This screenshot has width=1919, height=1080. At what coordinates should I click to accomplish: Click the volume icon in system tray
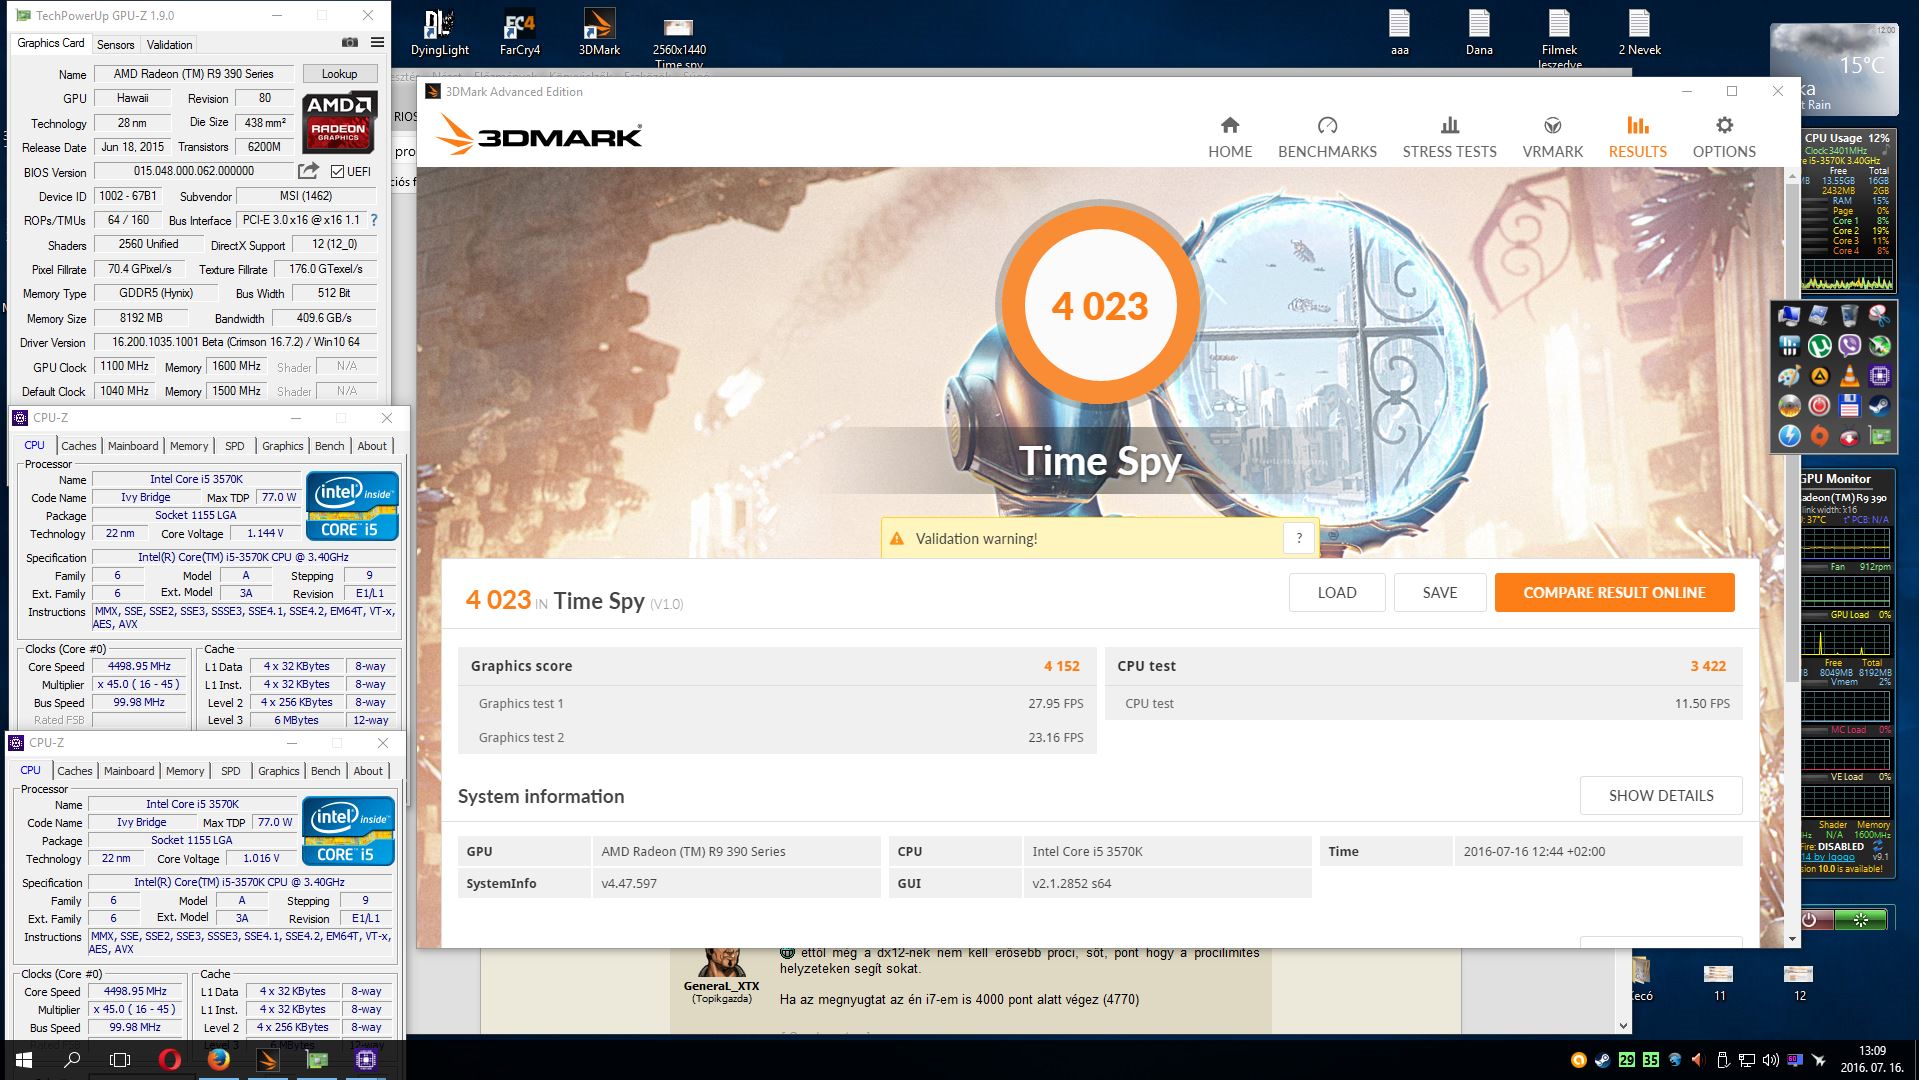(x=1769, y=1060)
